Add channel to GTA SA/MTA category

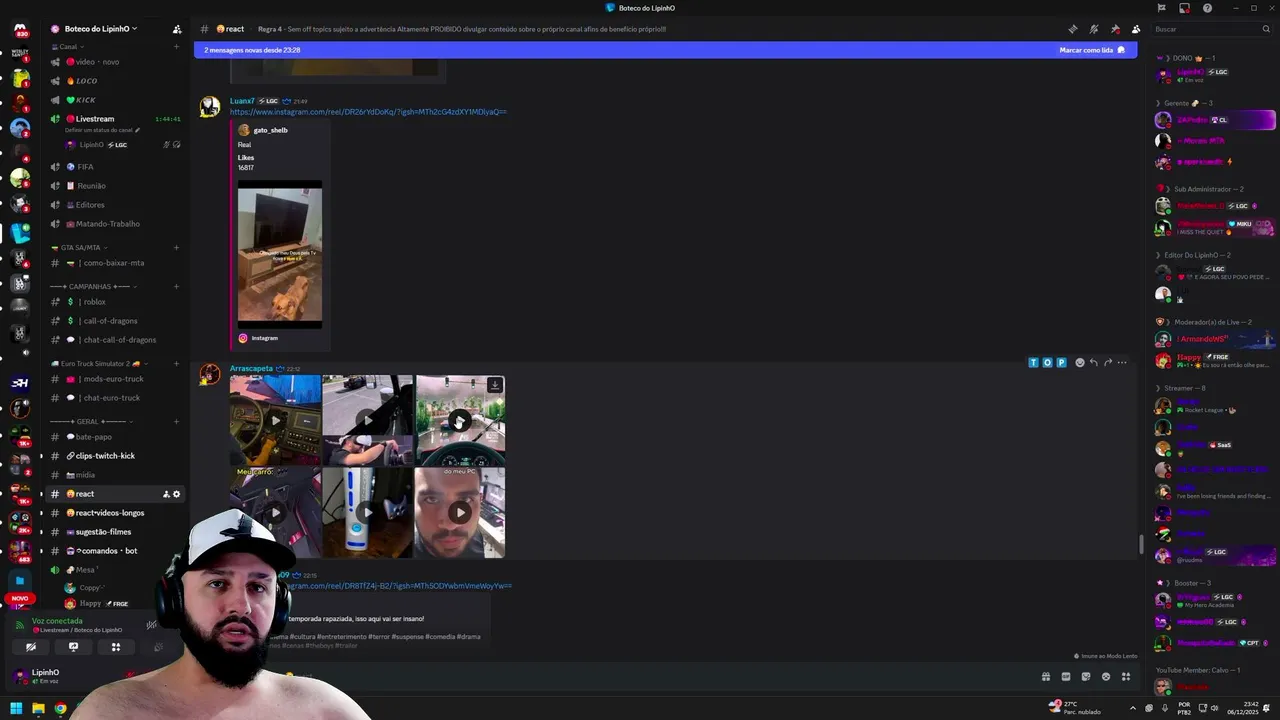point(176,247)
